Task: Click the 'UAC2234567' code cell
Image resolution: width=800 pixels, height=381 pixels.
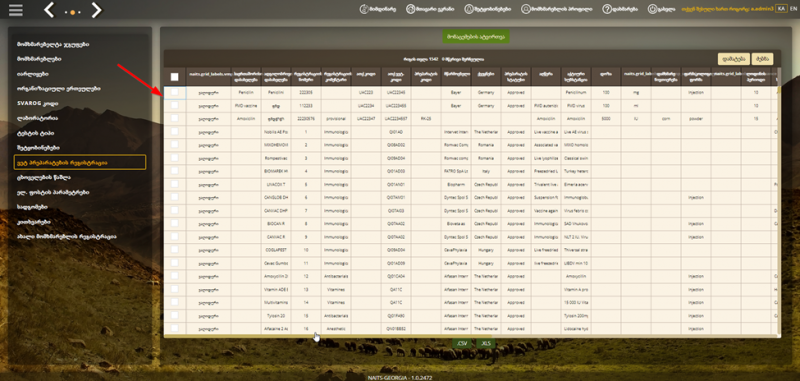Action: click(396, 119)
